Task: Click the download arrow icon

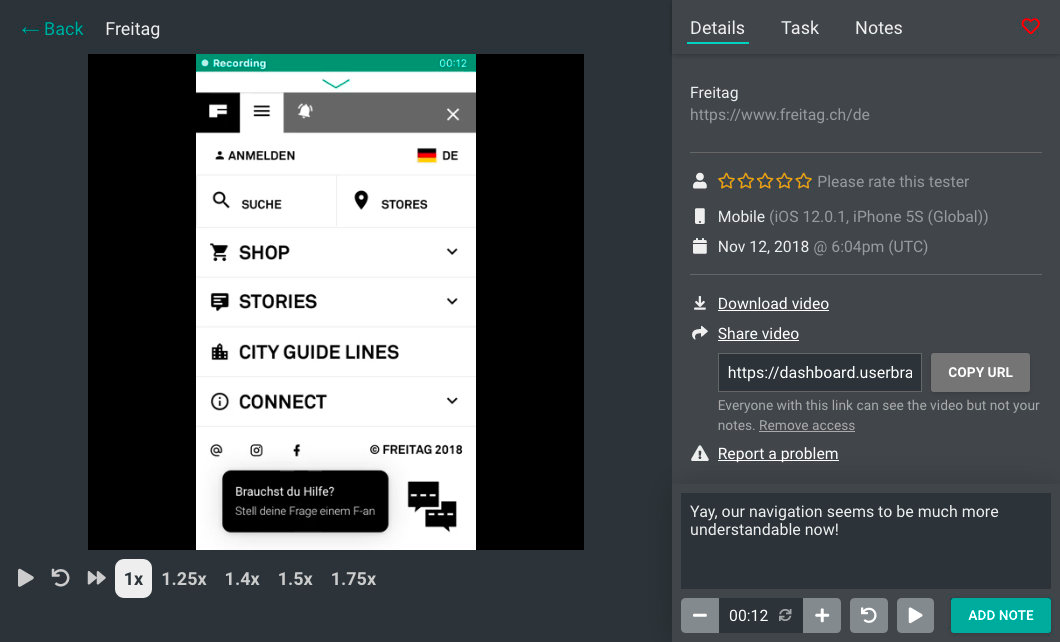Action: click(700, 303)
